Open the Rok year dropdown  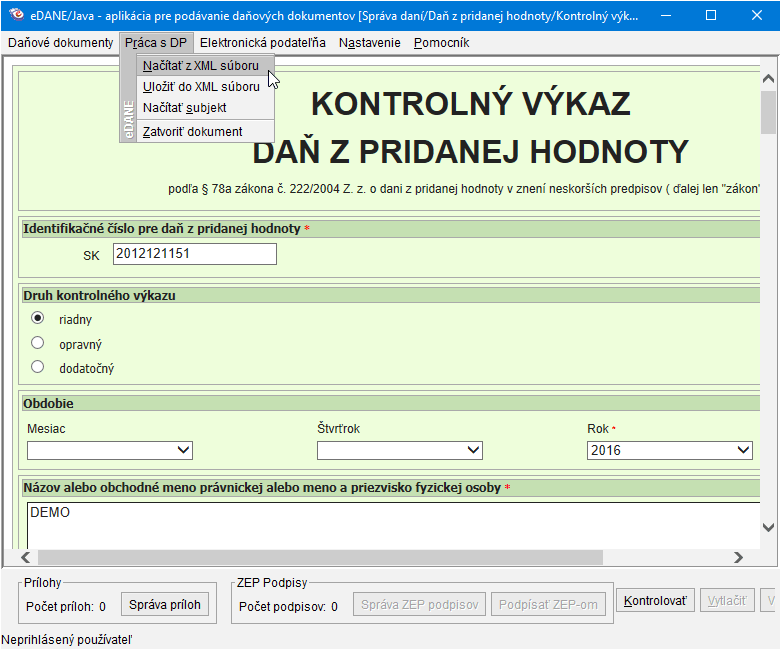tap(669, 451)
